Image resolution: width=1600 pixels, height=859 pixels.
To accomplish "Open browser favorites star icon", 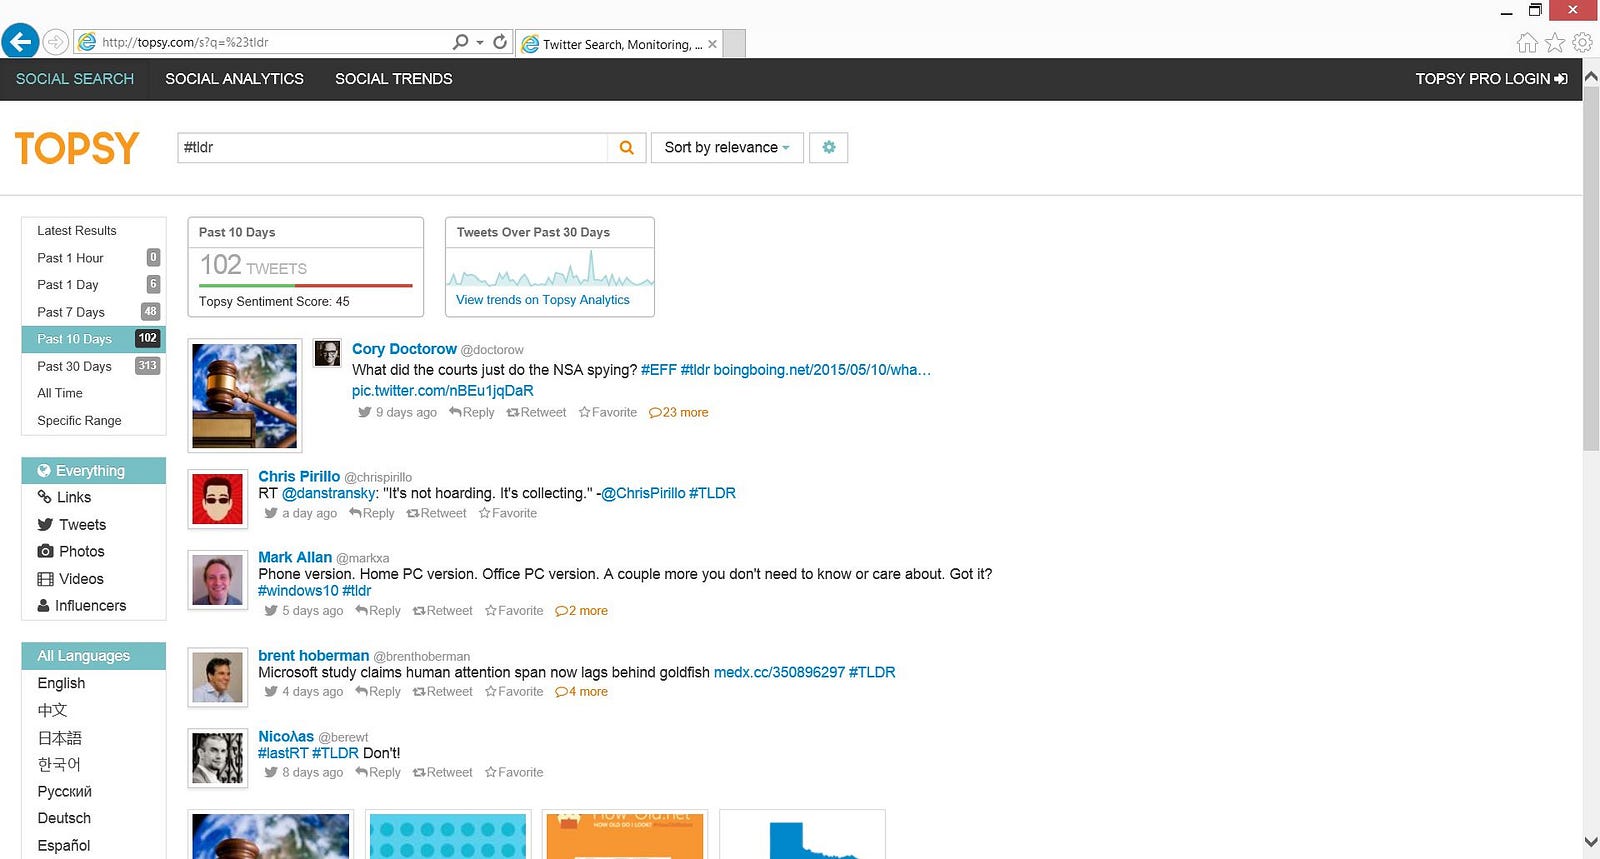I will coord(1555,42).
